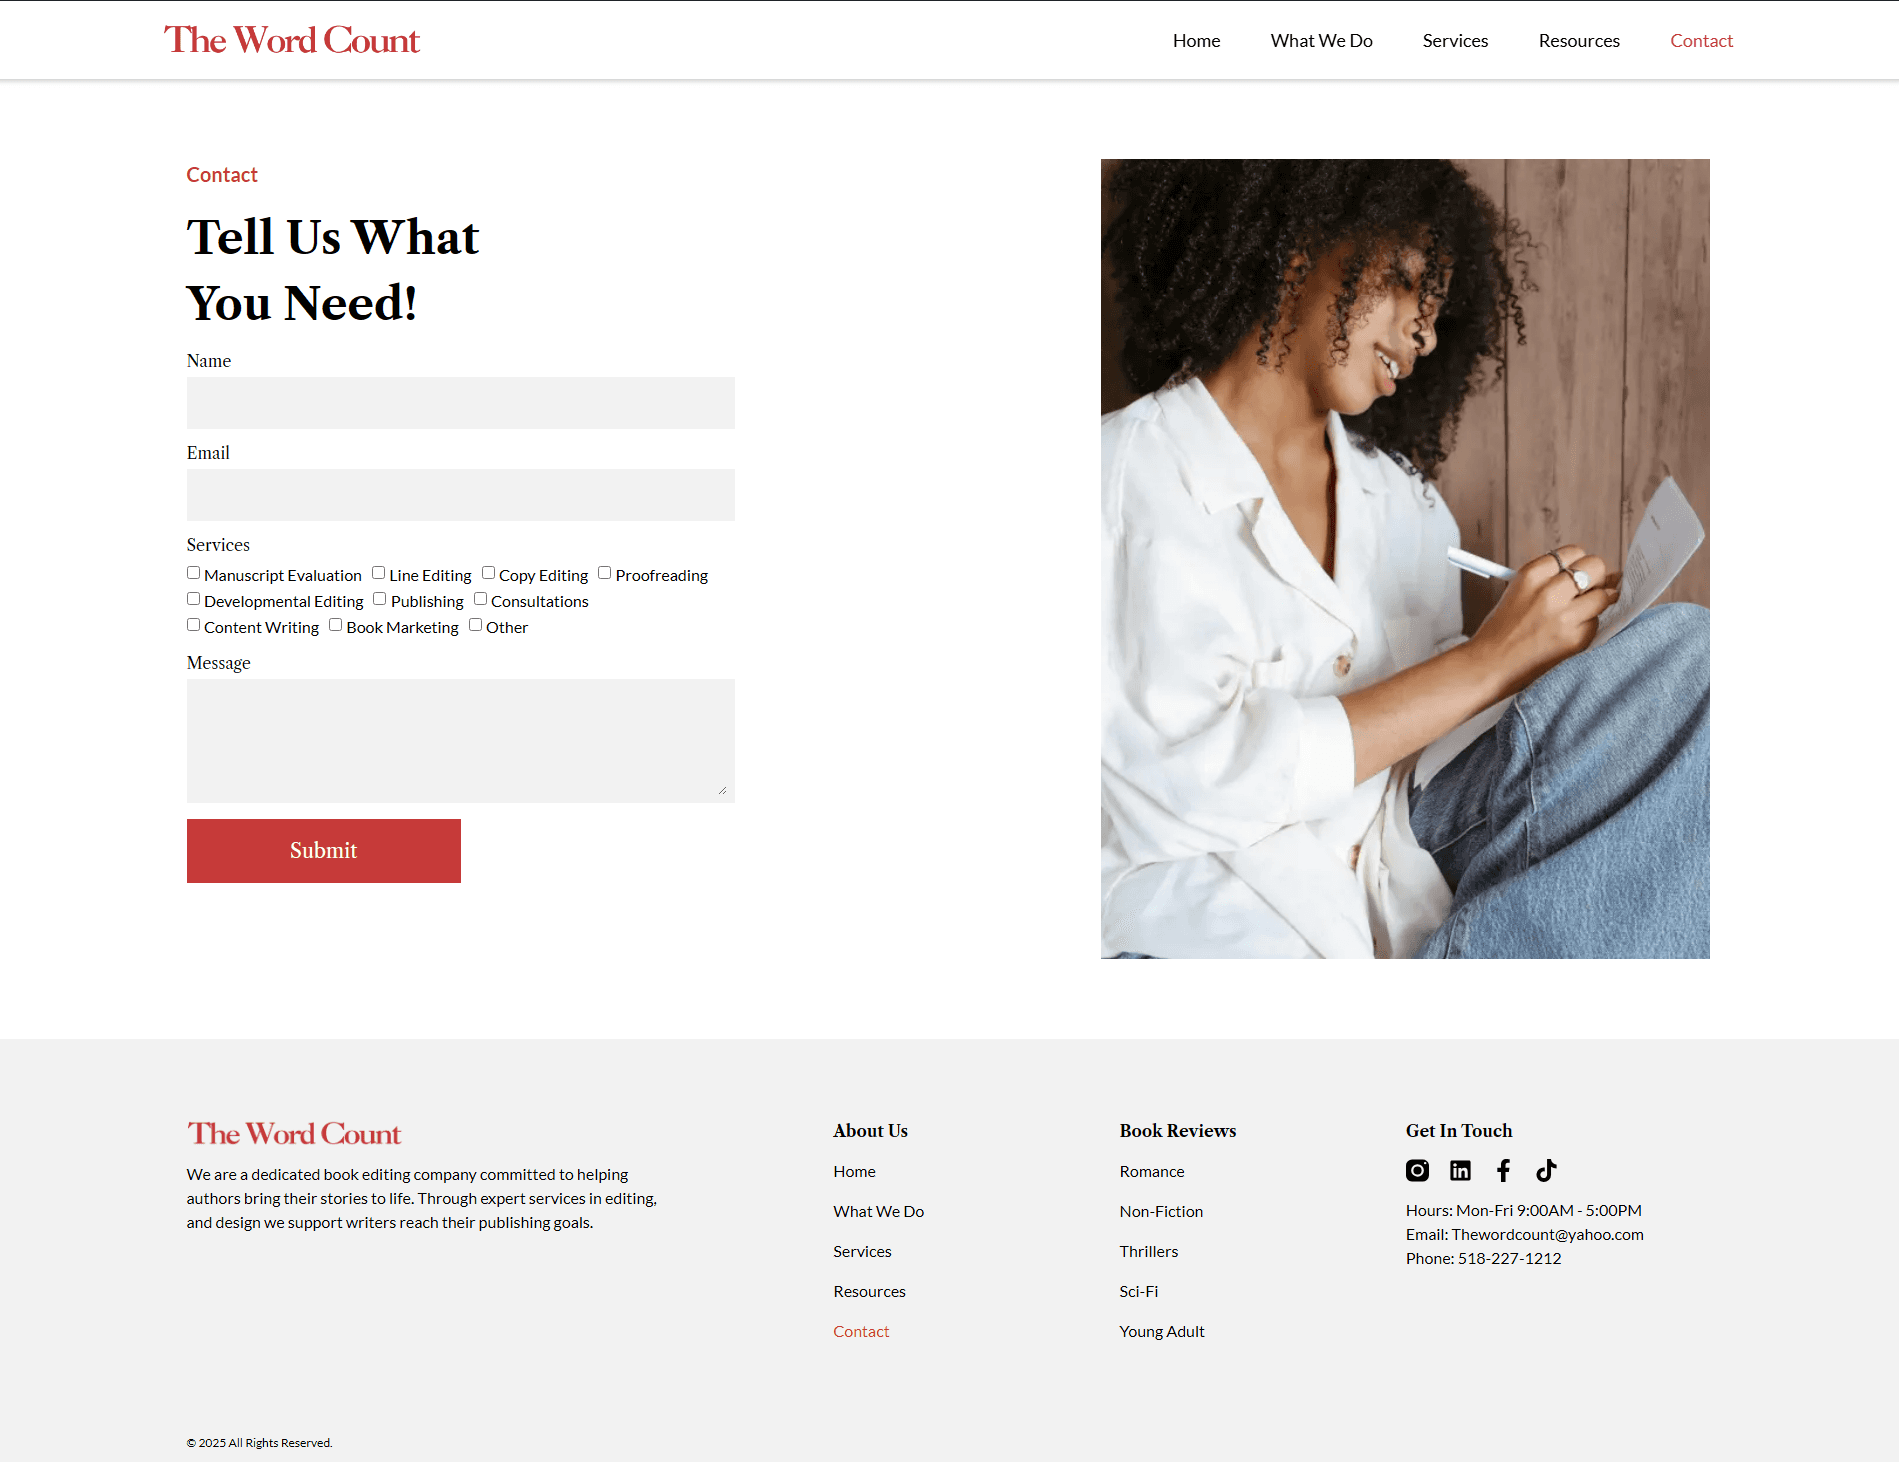Open the Romance book reviews link
This screenshot has height=1462, width=1899.
[1152, 1171]
